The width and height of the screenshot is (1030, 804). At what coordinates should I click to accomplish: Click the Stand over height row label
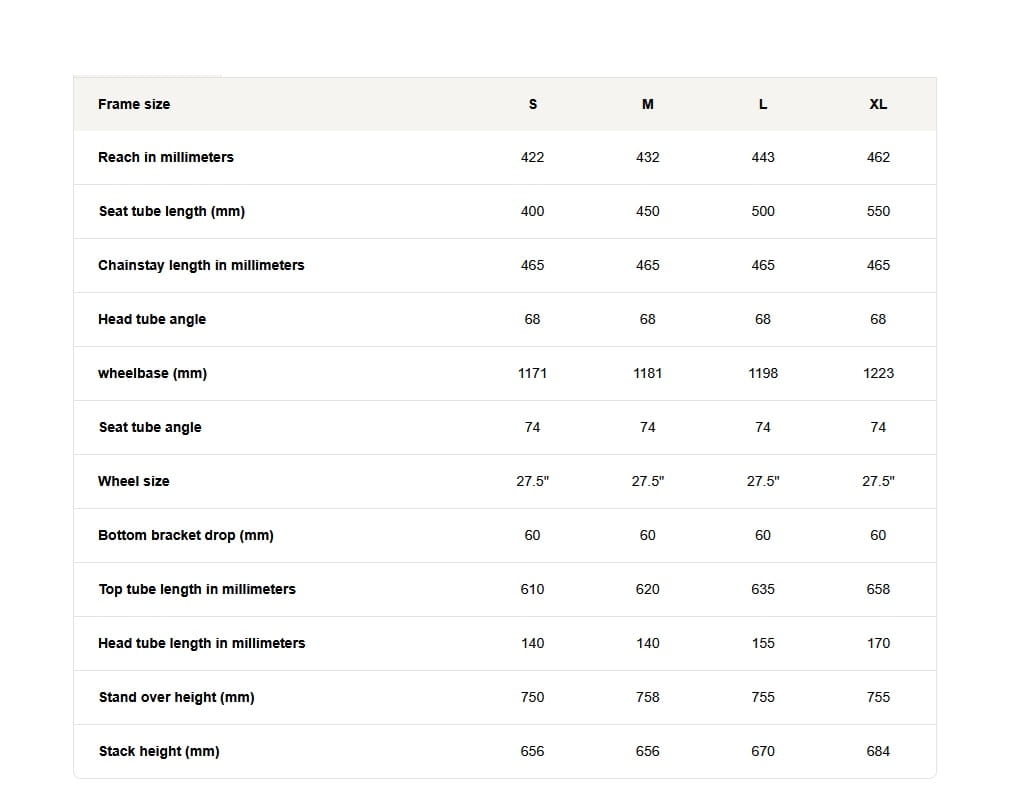click(177, 697)
